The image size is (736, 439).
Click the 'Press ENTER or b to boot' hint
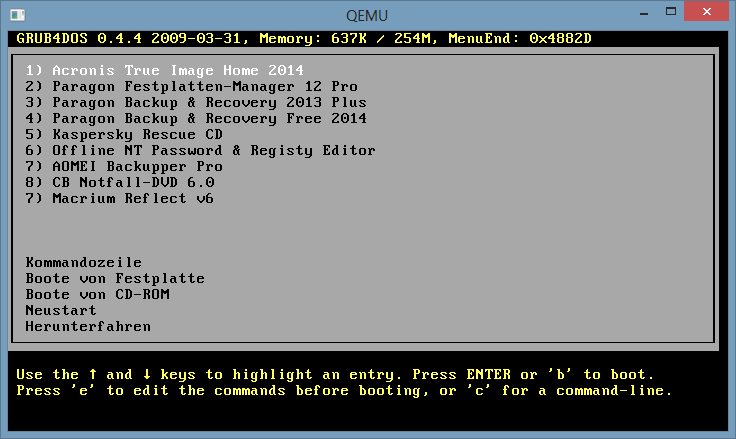(533, 375)
